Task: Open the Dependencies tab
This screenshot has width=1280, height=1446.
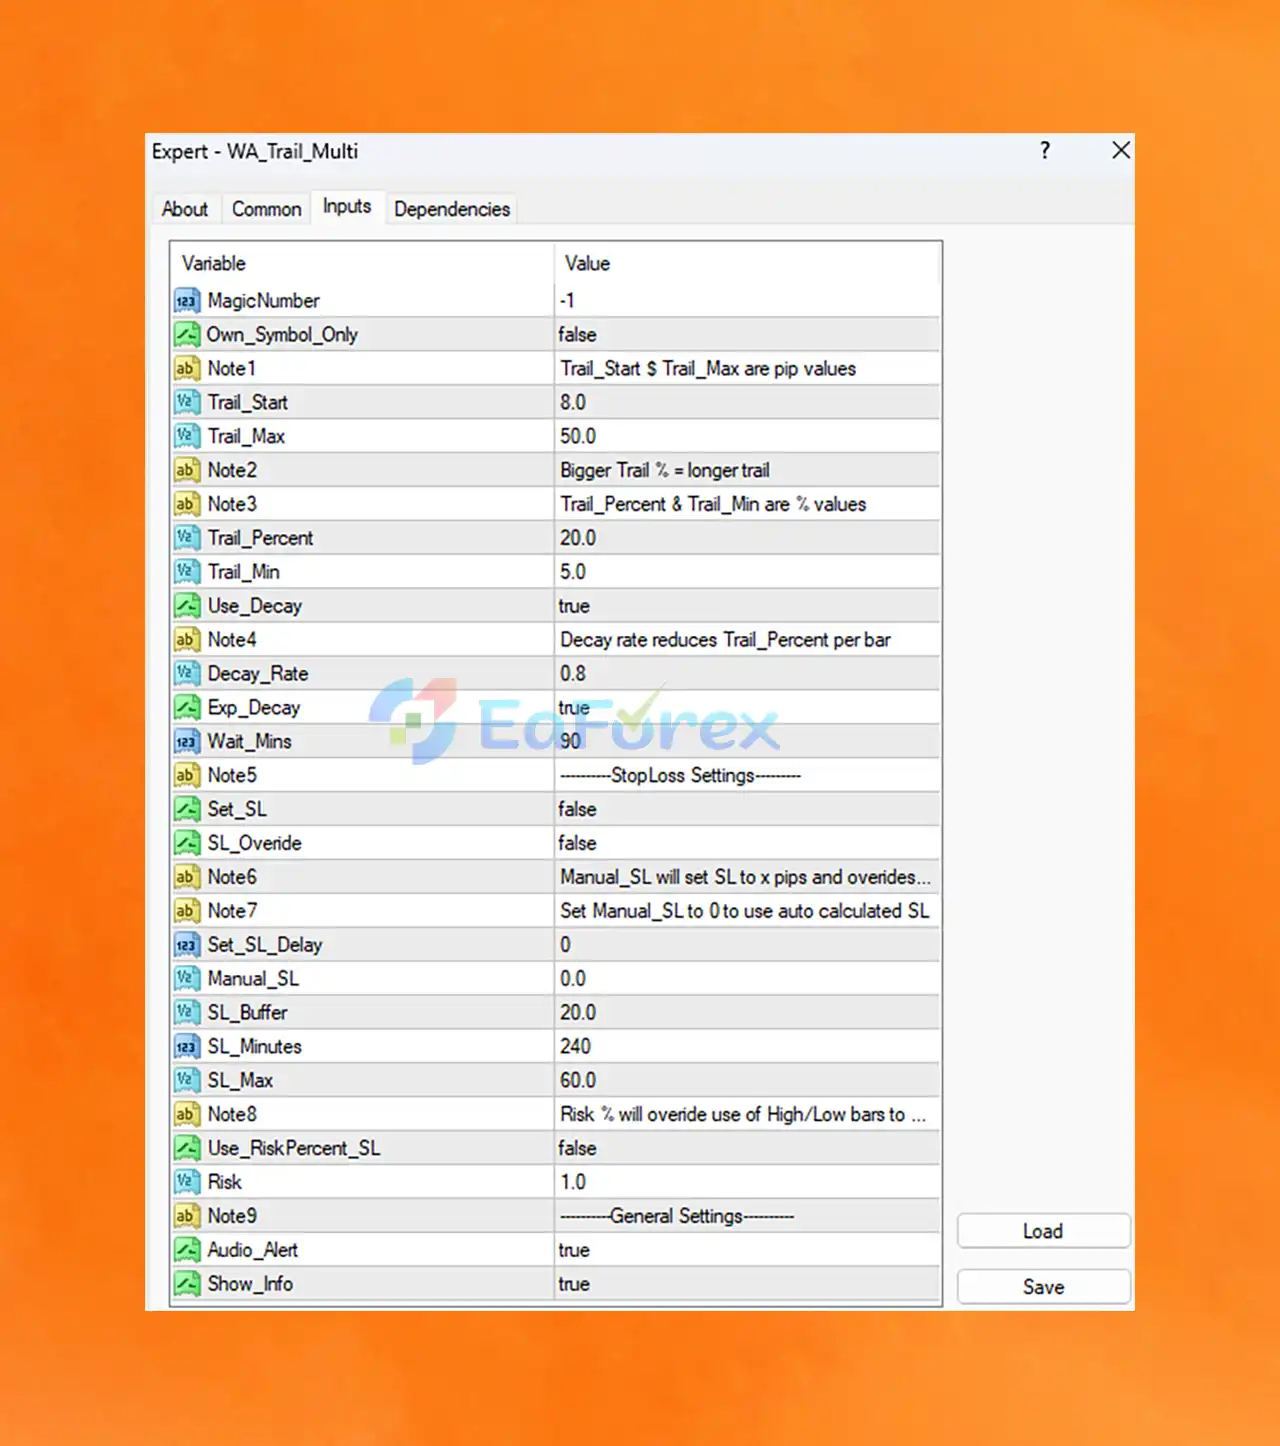Action: point(452,209)
